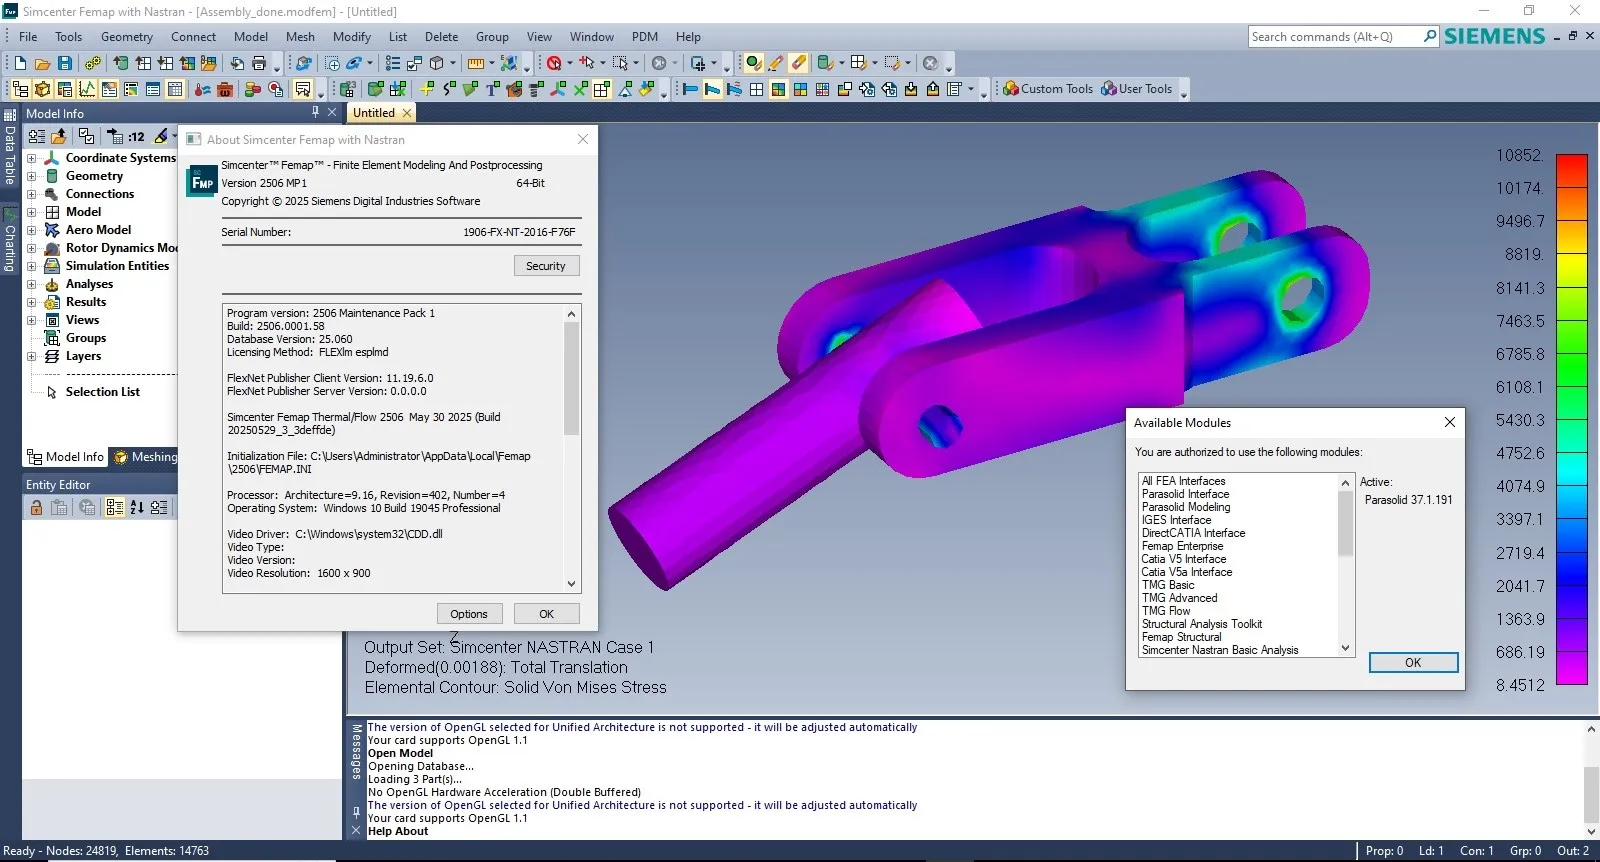Click the Search commands input field

click(x=1336, y=37)
